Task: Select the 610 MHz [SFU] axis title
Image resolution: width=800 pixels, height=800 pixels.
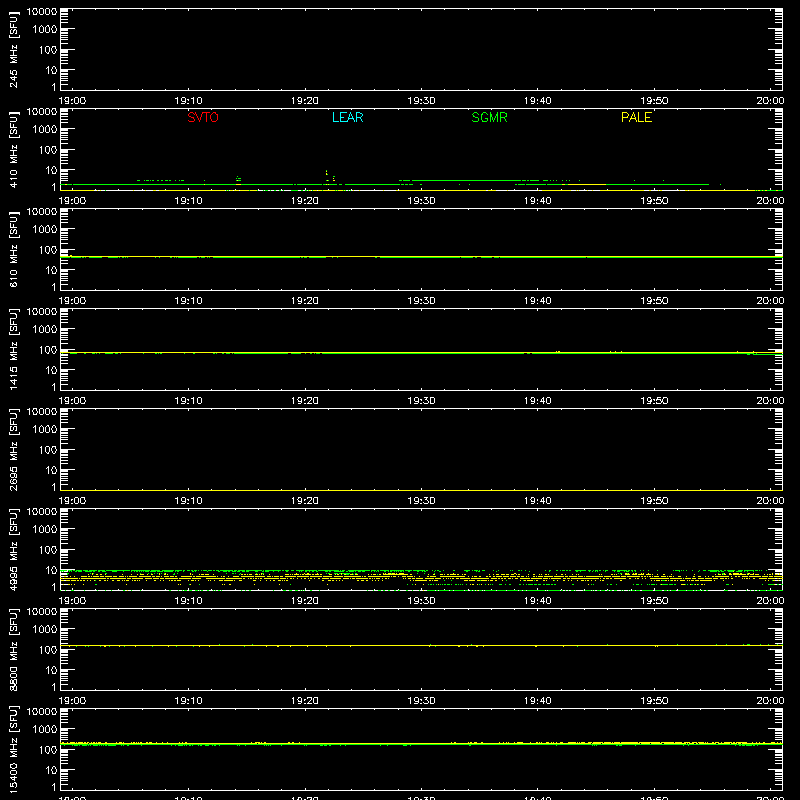Action: (13, 249)
